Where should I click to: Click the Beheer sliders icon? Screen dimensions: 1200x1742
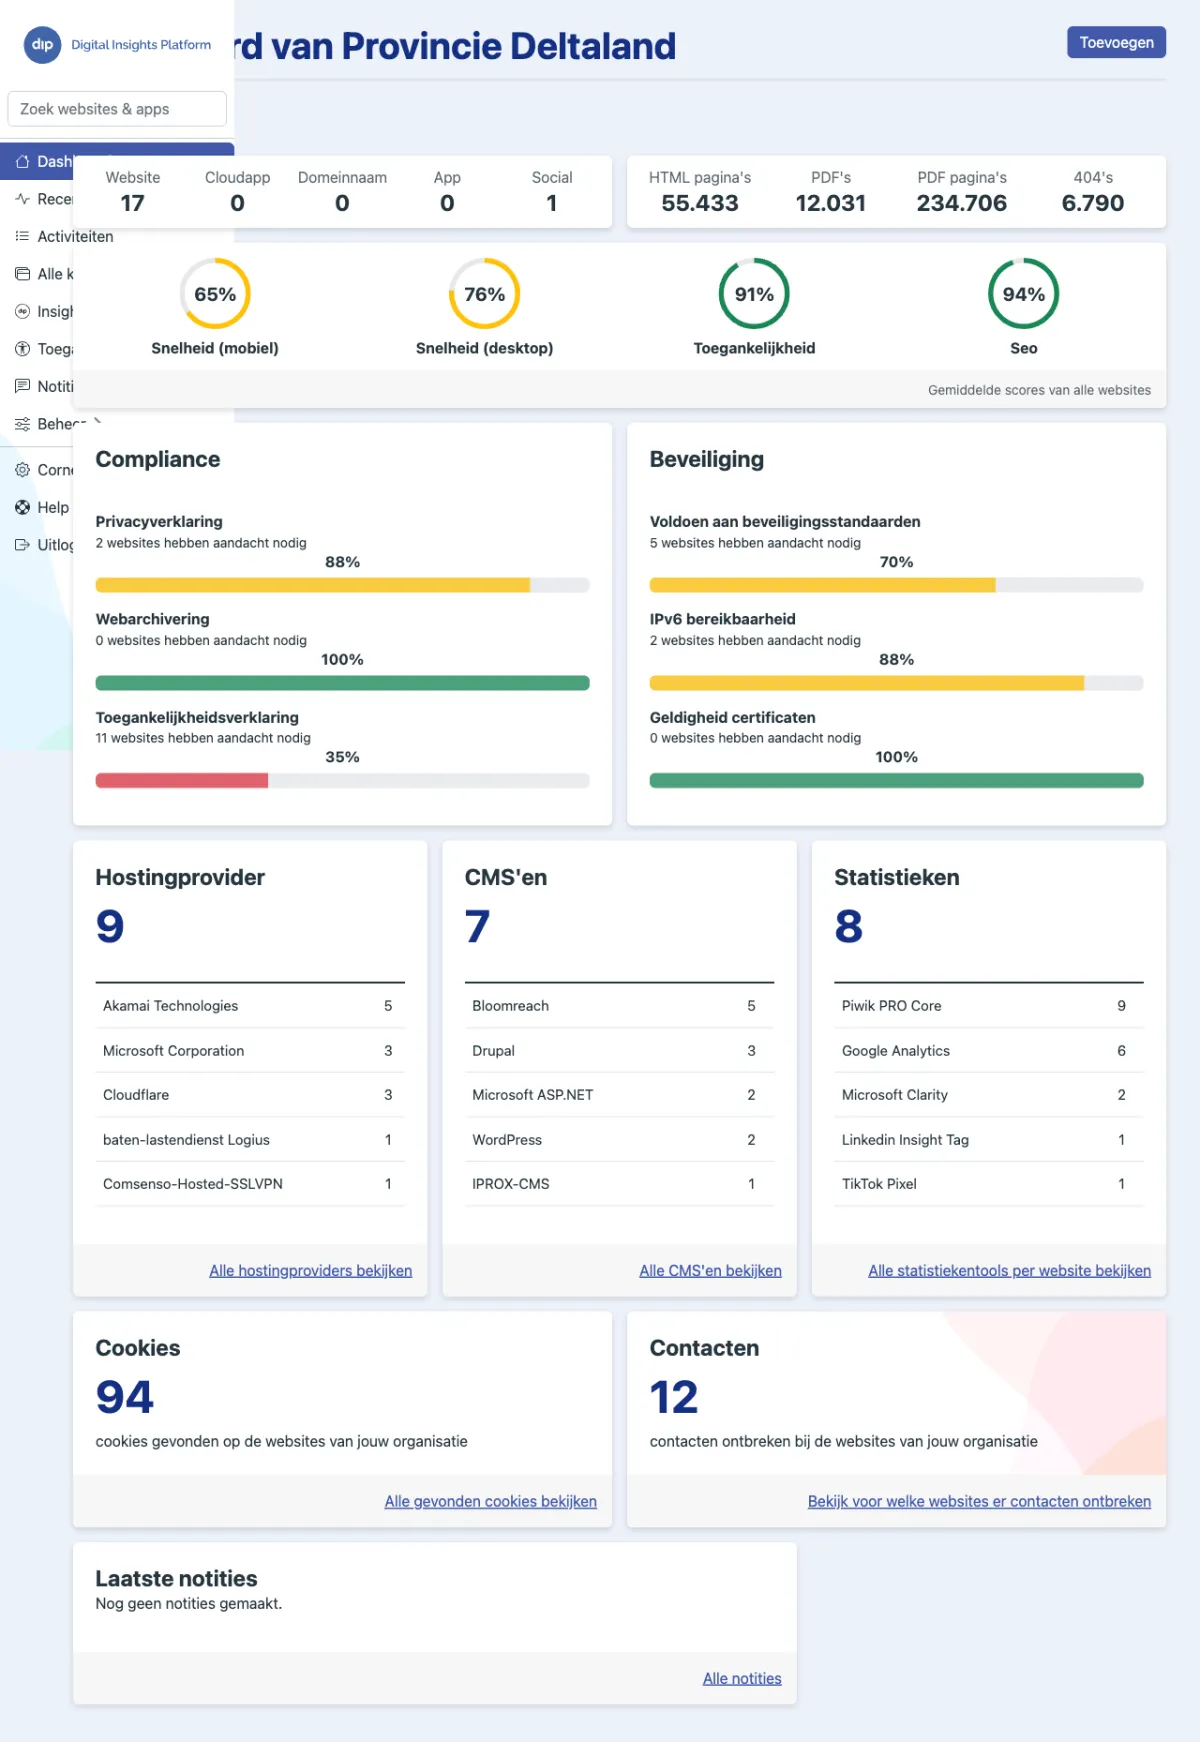22,424
